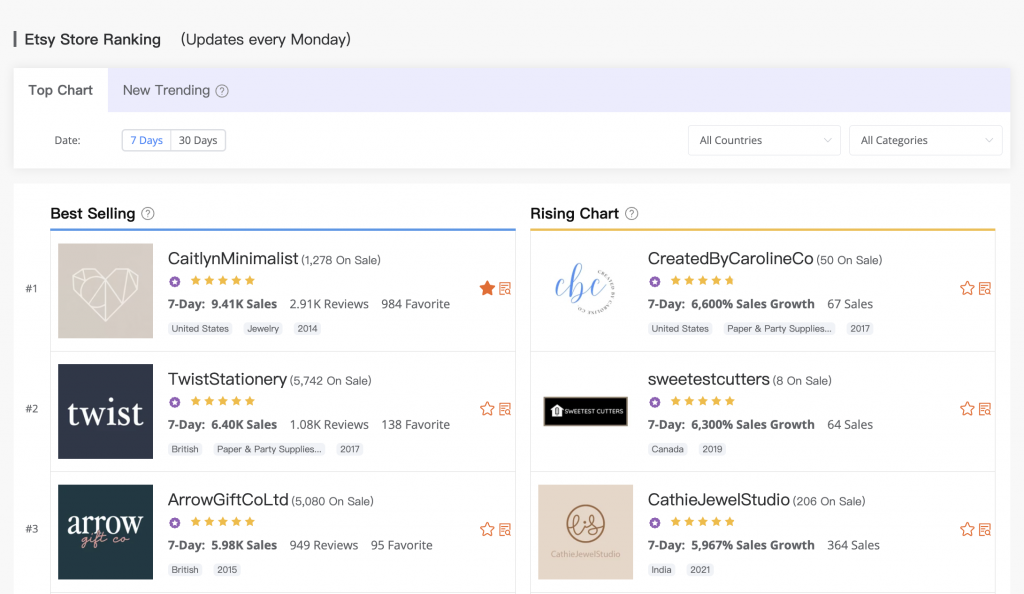Click help icon beside New Trending
The width and height of the screenshot is (1024, 594).
click(222, 91)
